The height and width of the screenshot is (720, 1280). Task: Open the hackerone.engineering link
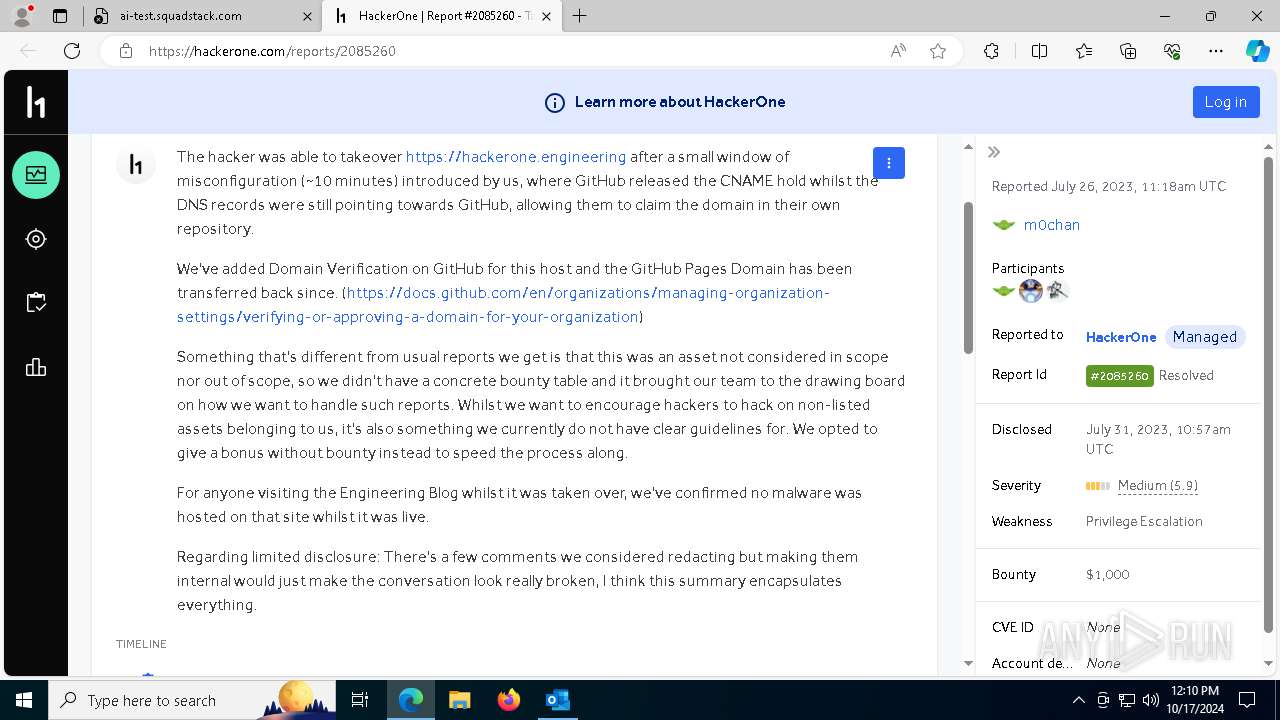[x=516, y=157]
